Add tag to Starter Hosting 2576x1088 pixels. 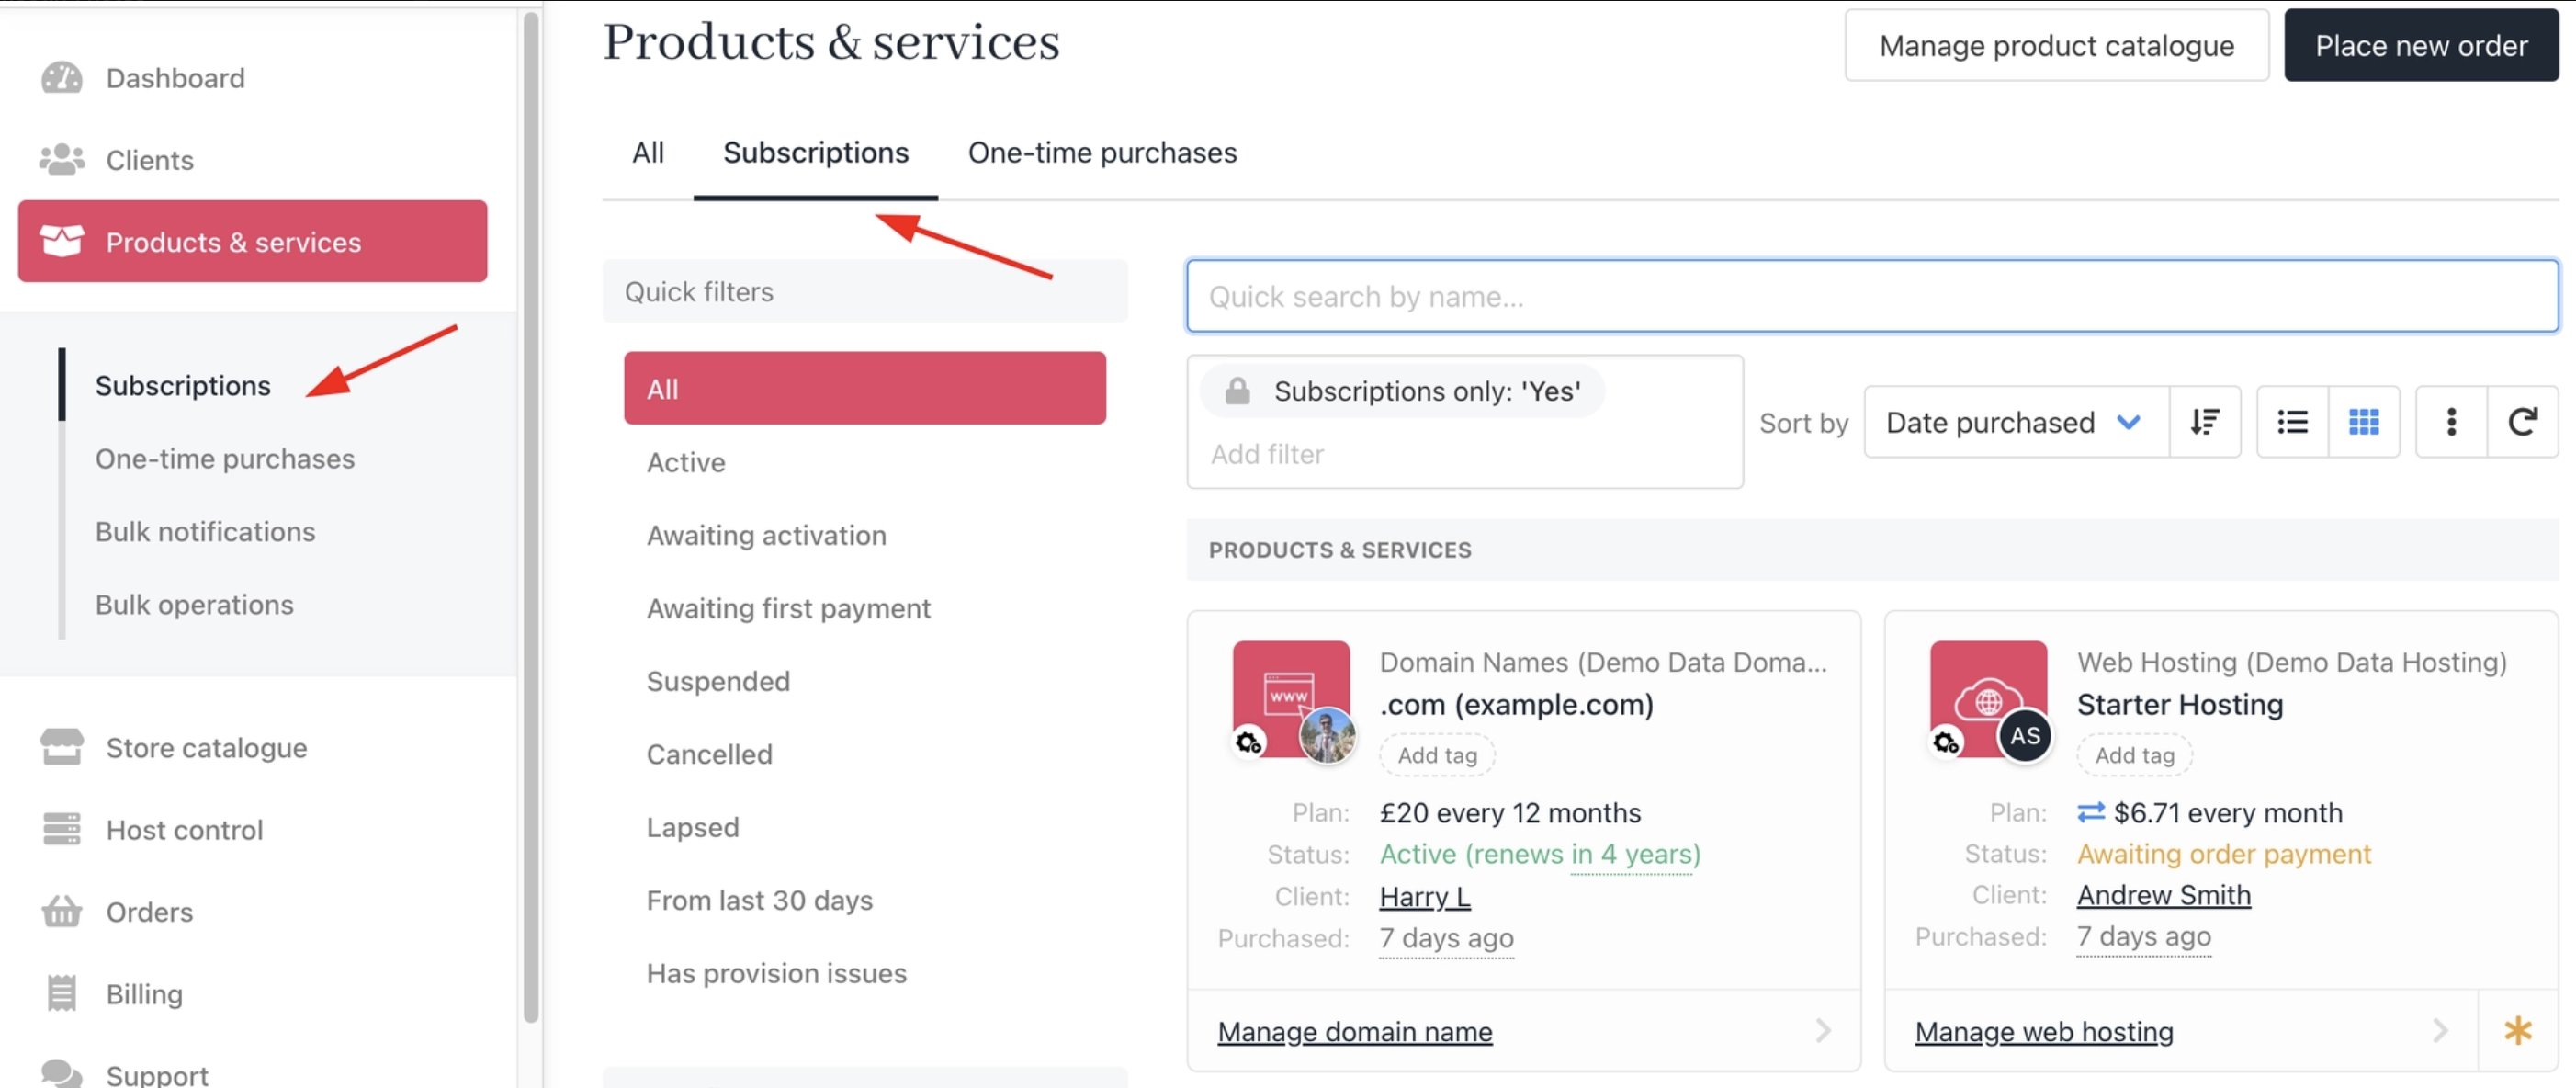pyautogui.click(x=2135, y=755)
